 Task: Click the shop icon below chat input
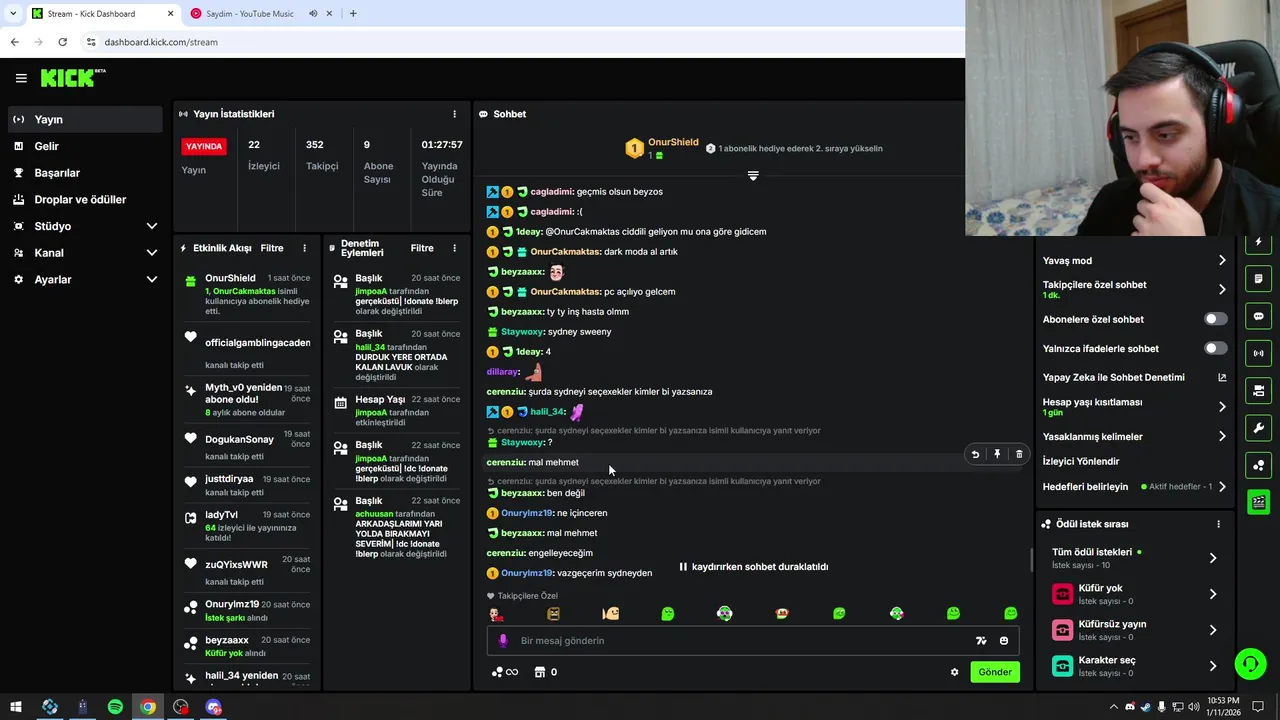540,672
